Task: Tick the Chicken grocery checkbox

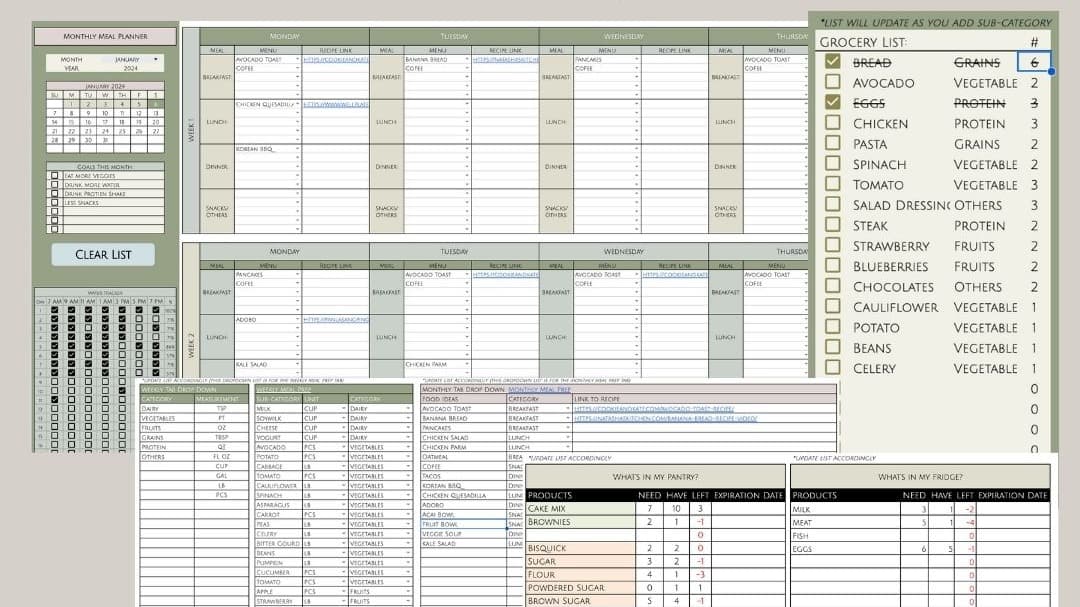Action: [x=833, y=123]
